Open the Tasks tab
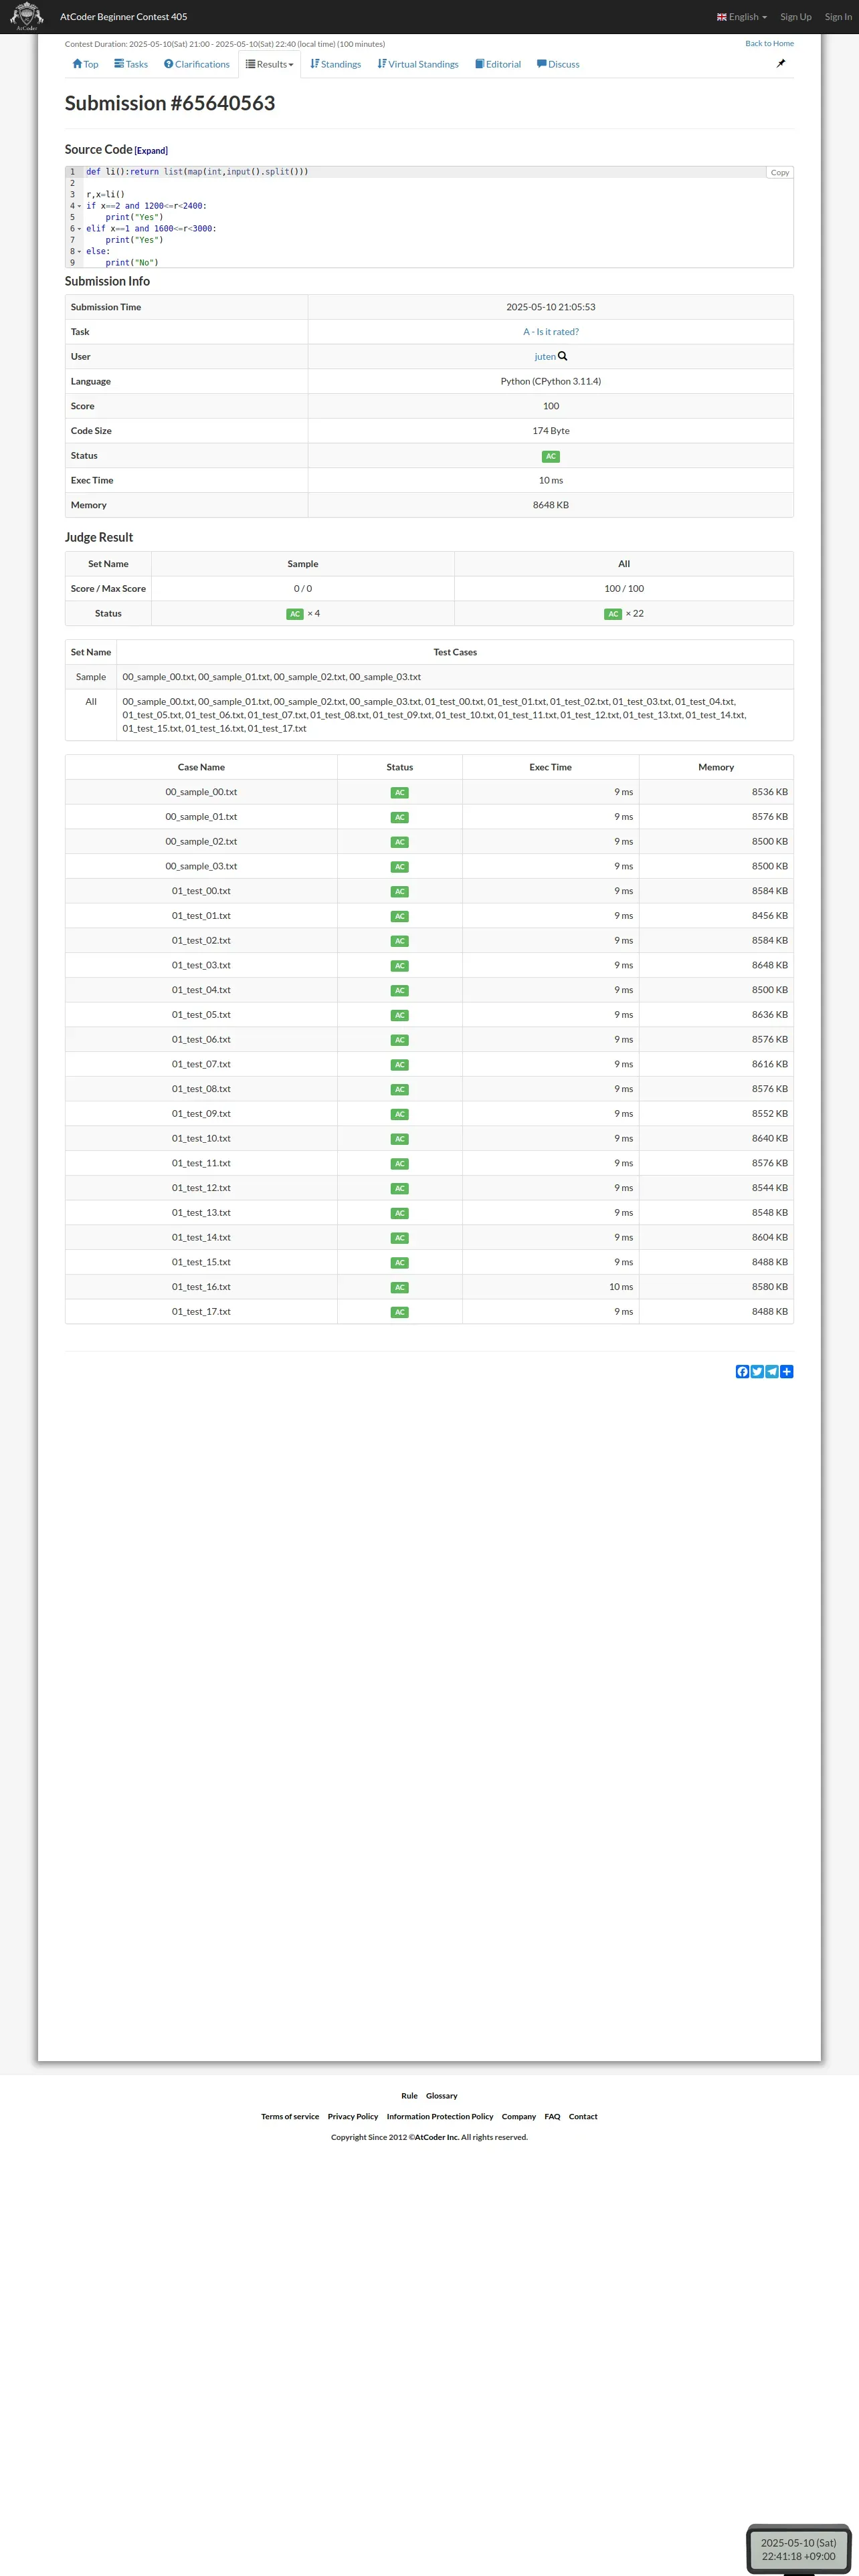 (x=131, y=64)
